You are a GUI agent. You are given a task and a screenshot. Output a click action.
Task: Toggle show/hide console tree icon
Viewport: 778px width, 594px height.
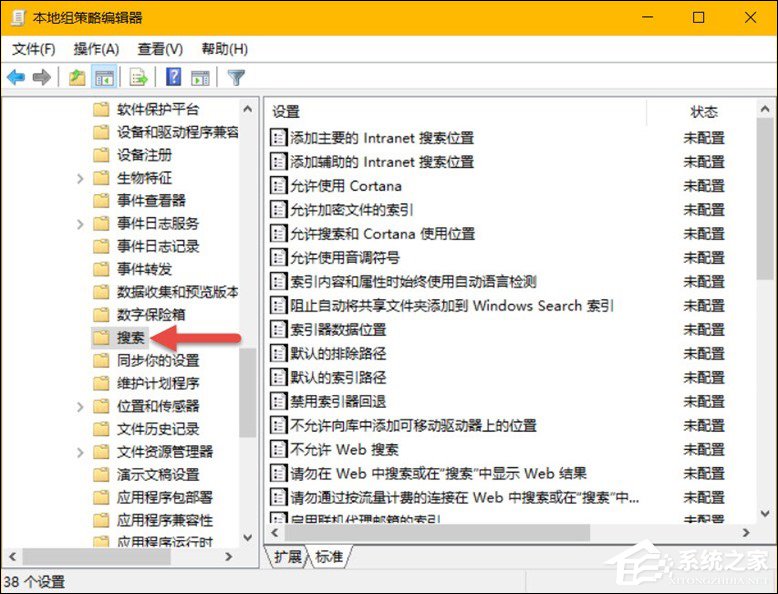click(x=104, y=77)
